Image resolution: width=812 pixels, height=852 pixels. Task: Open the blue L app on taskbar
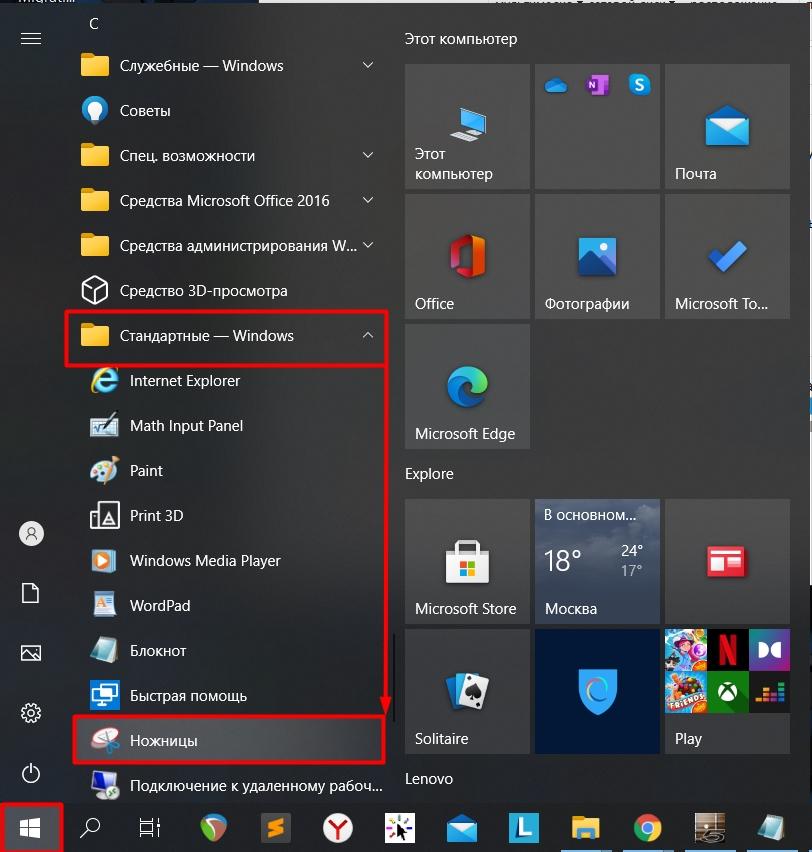pos(524,828)
